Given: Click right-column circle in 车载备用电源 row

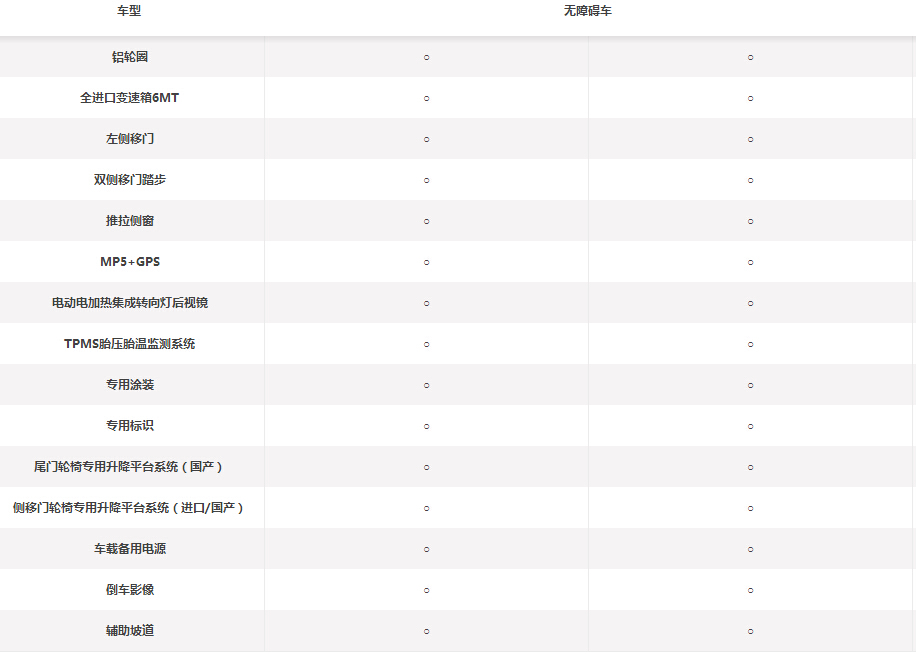Looking at the screenshot, I should tap(750, 549).
